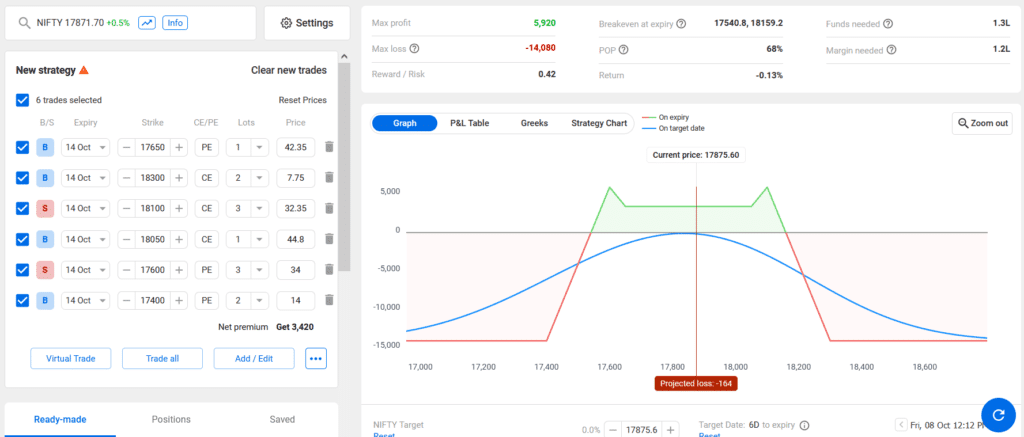Decrease NIFTY Target 17875.6 with minus

pos(613,430)
